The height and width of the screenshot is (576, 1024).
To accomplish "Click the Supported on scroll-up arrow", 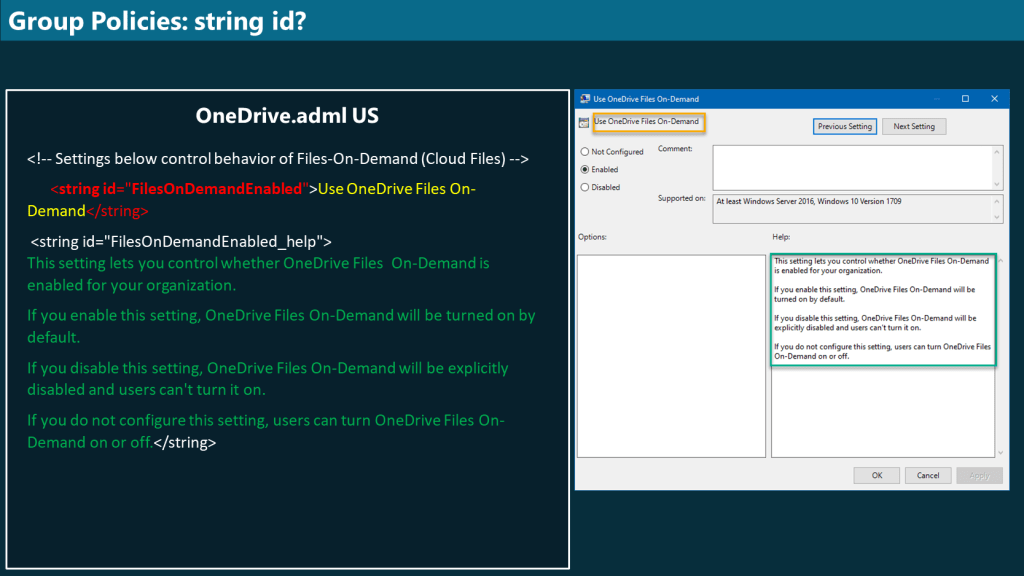I will [x=995, y=199].
